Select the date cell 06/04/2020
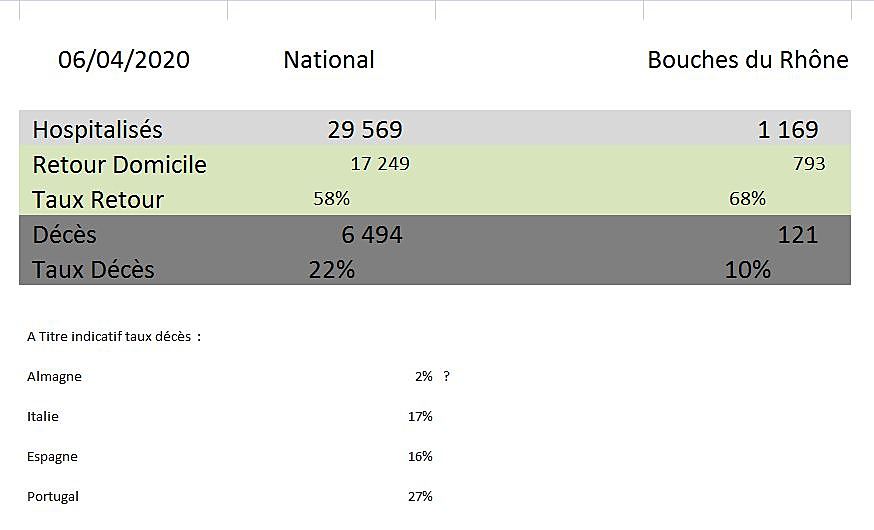Viewport: 874px width, 530px height. pos(124,60)
